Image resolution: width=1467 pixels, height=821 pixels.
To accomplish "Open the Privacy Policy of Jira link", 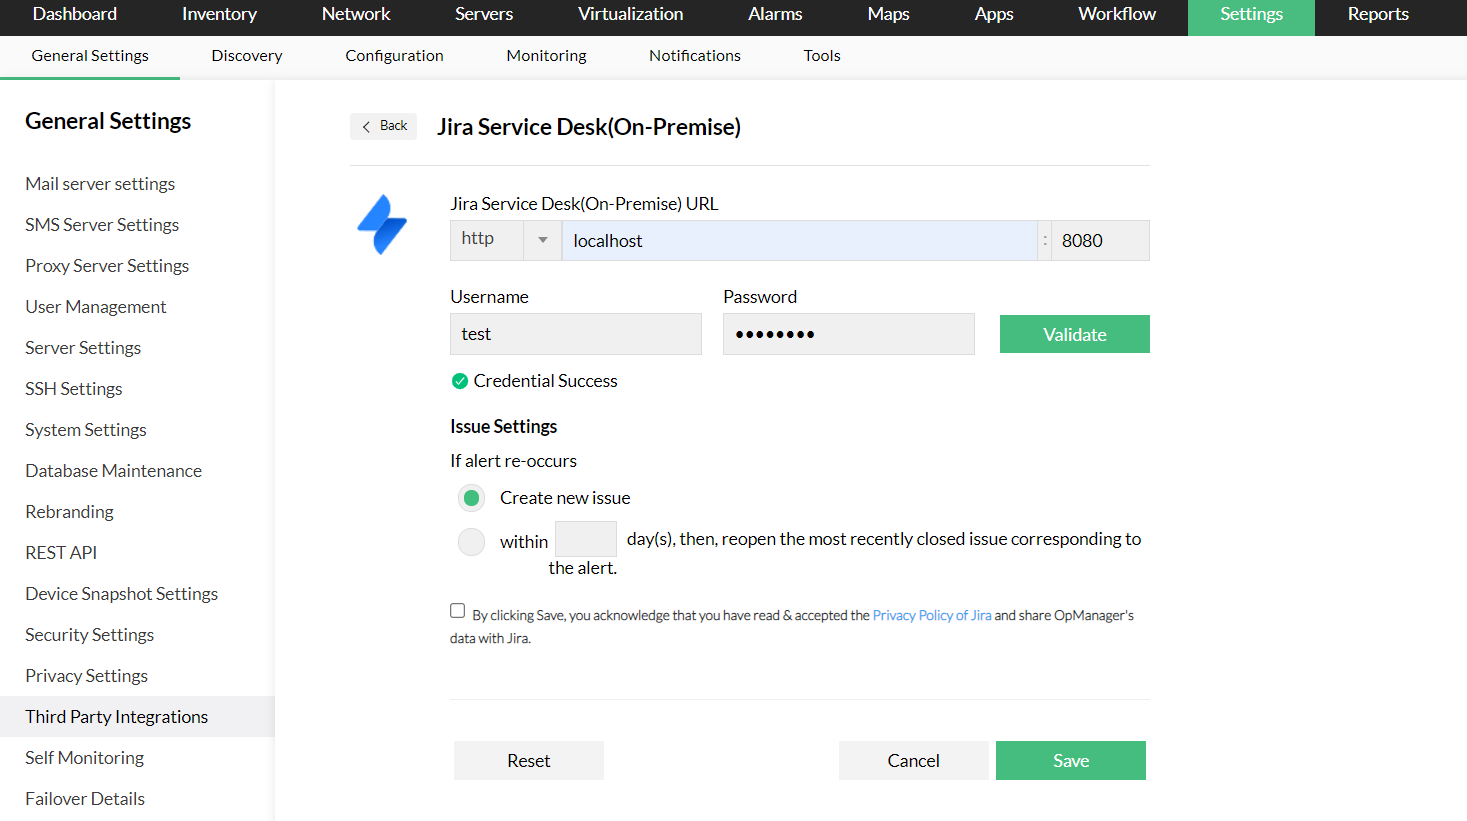I will [931, 615].
